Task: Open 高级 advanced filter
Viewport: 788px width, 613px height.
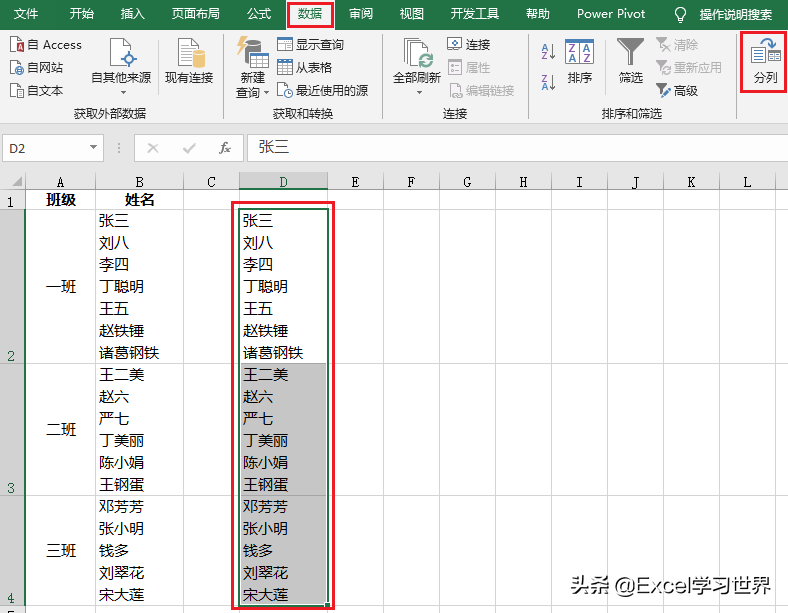Action: [677, 90]
